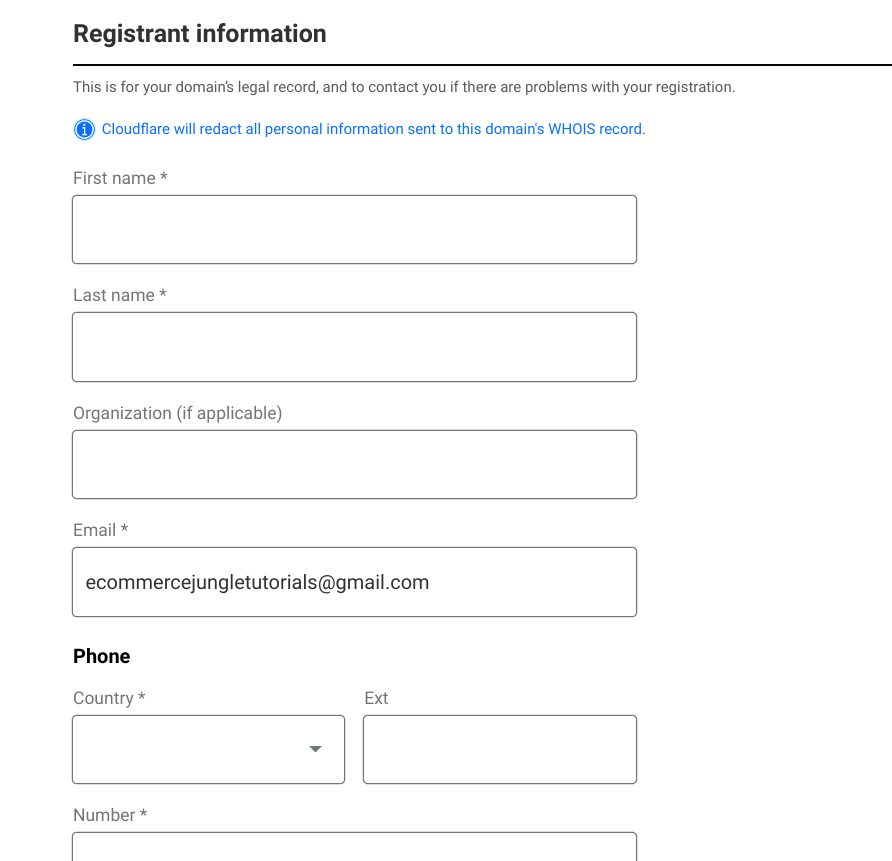Click the Registrant information heading
The width and height of the screenshot is (892, 861).
(200, 34)
